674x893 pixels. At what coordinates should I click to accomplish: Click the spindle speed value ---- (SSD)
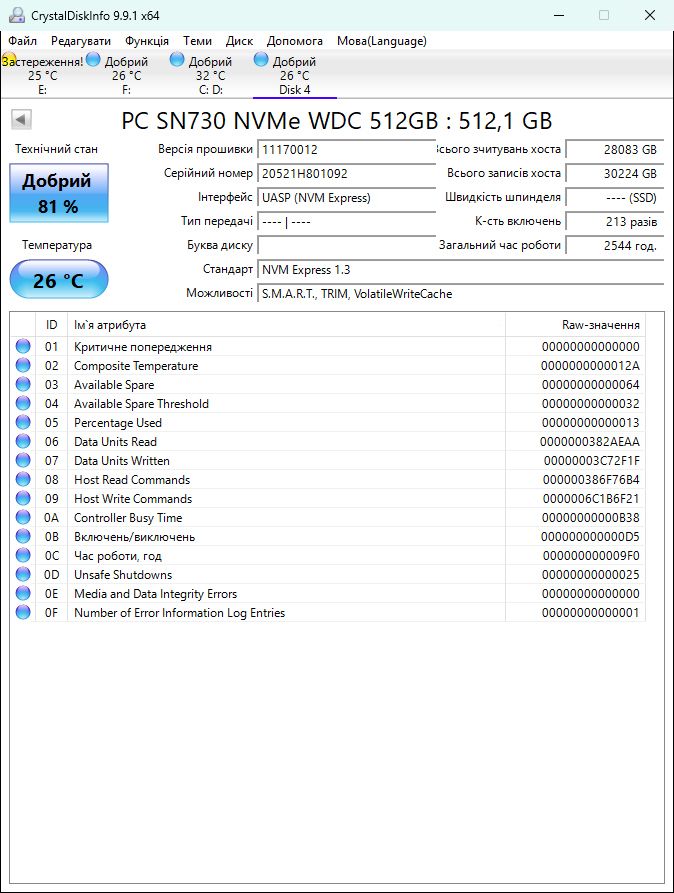tap(615, 198)
